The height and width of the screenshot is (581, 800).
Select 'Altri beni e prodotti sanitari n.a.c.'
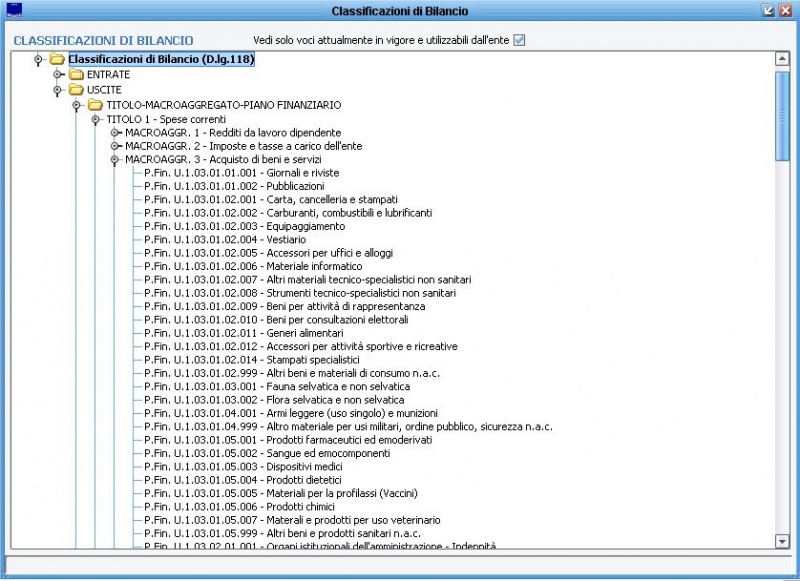coord(283,533)
